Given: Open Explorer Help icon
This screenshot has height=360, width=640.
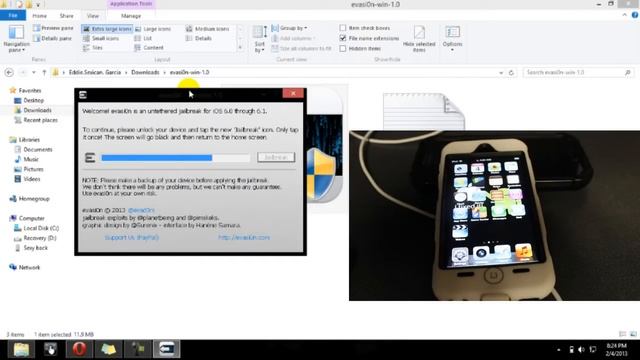Looking at the screenshot, I should [x=635, y=15].
